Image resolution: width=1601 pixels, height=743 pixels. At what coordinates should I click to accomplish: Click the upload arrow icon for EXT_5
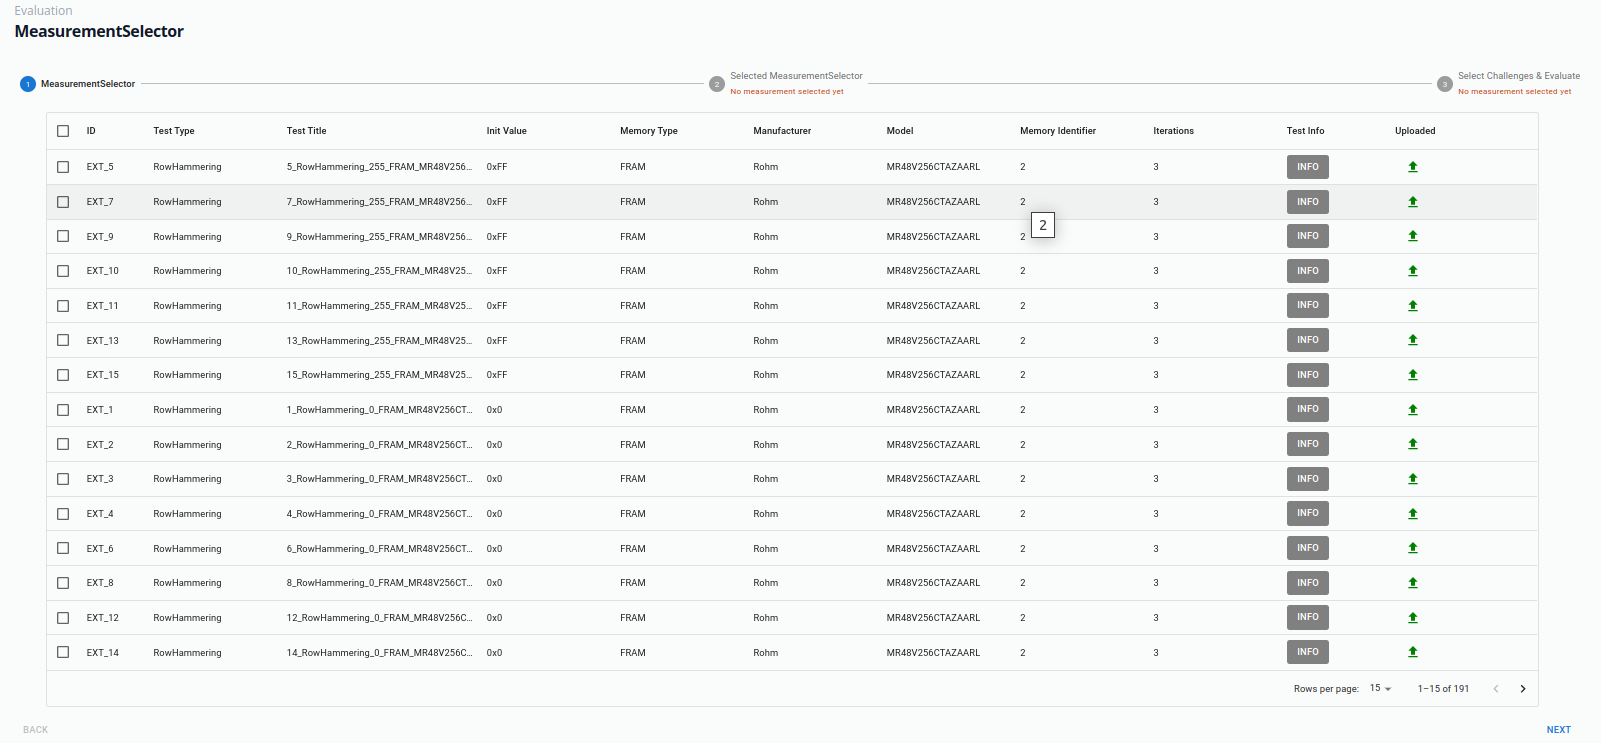(x=1412, y=167)
